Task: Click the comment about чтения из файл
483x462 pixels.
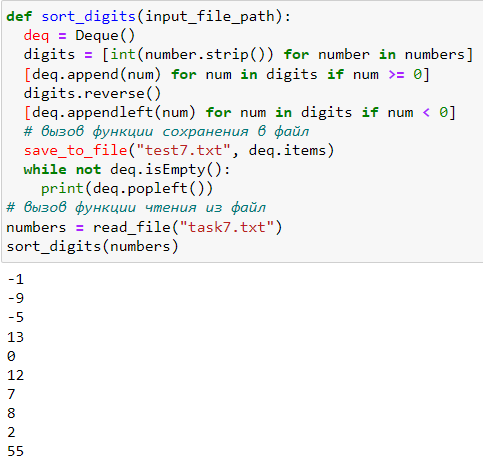Action: (x=136, y=208)
